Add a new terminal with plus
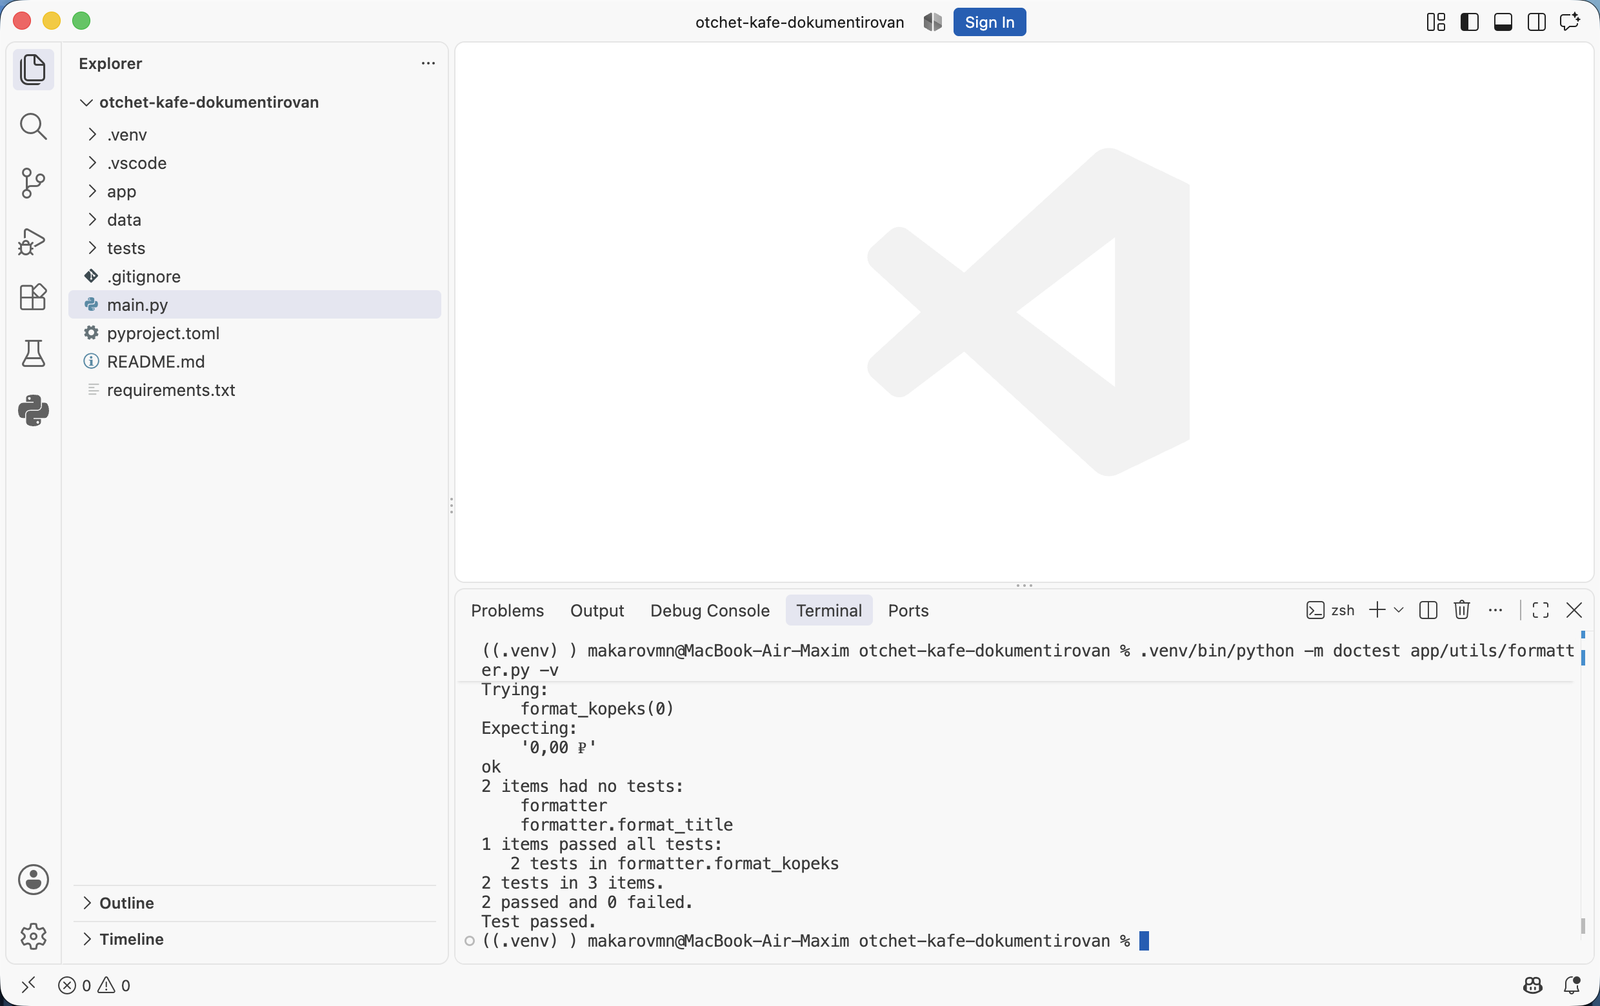This screenshot has height=1006, width=1600. pyautogui.click(x=1377, y=610)
